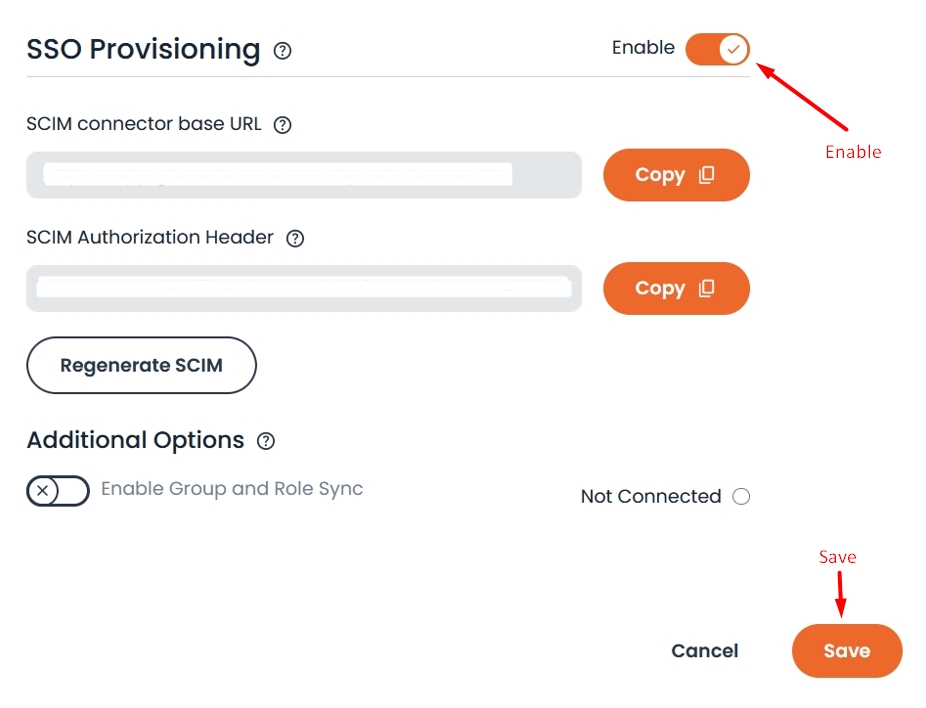Open the SCIM Authorization Header help icon
This screenshot has height=708, width=926.
[x=294, y=238]
